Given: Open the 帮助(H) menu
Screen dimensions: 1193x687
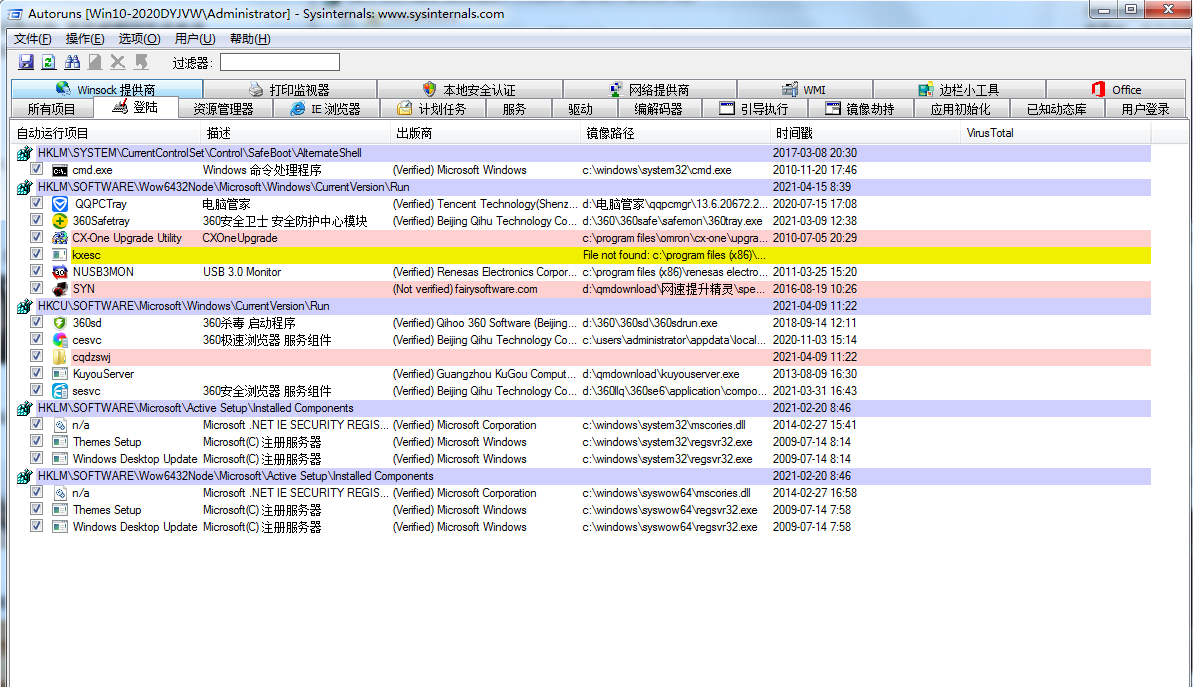Looking at the screenshot, I should coord(250,39).
